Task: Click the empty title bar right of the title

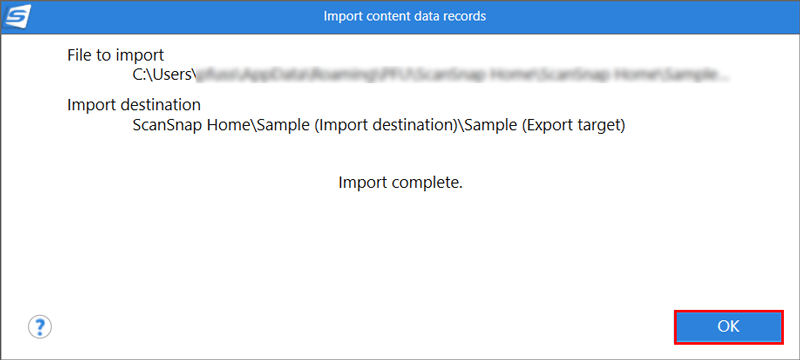Action: [638, 16]
